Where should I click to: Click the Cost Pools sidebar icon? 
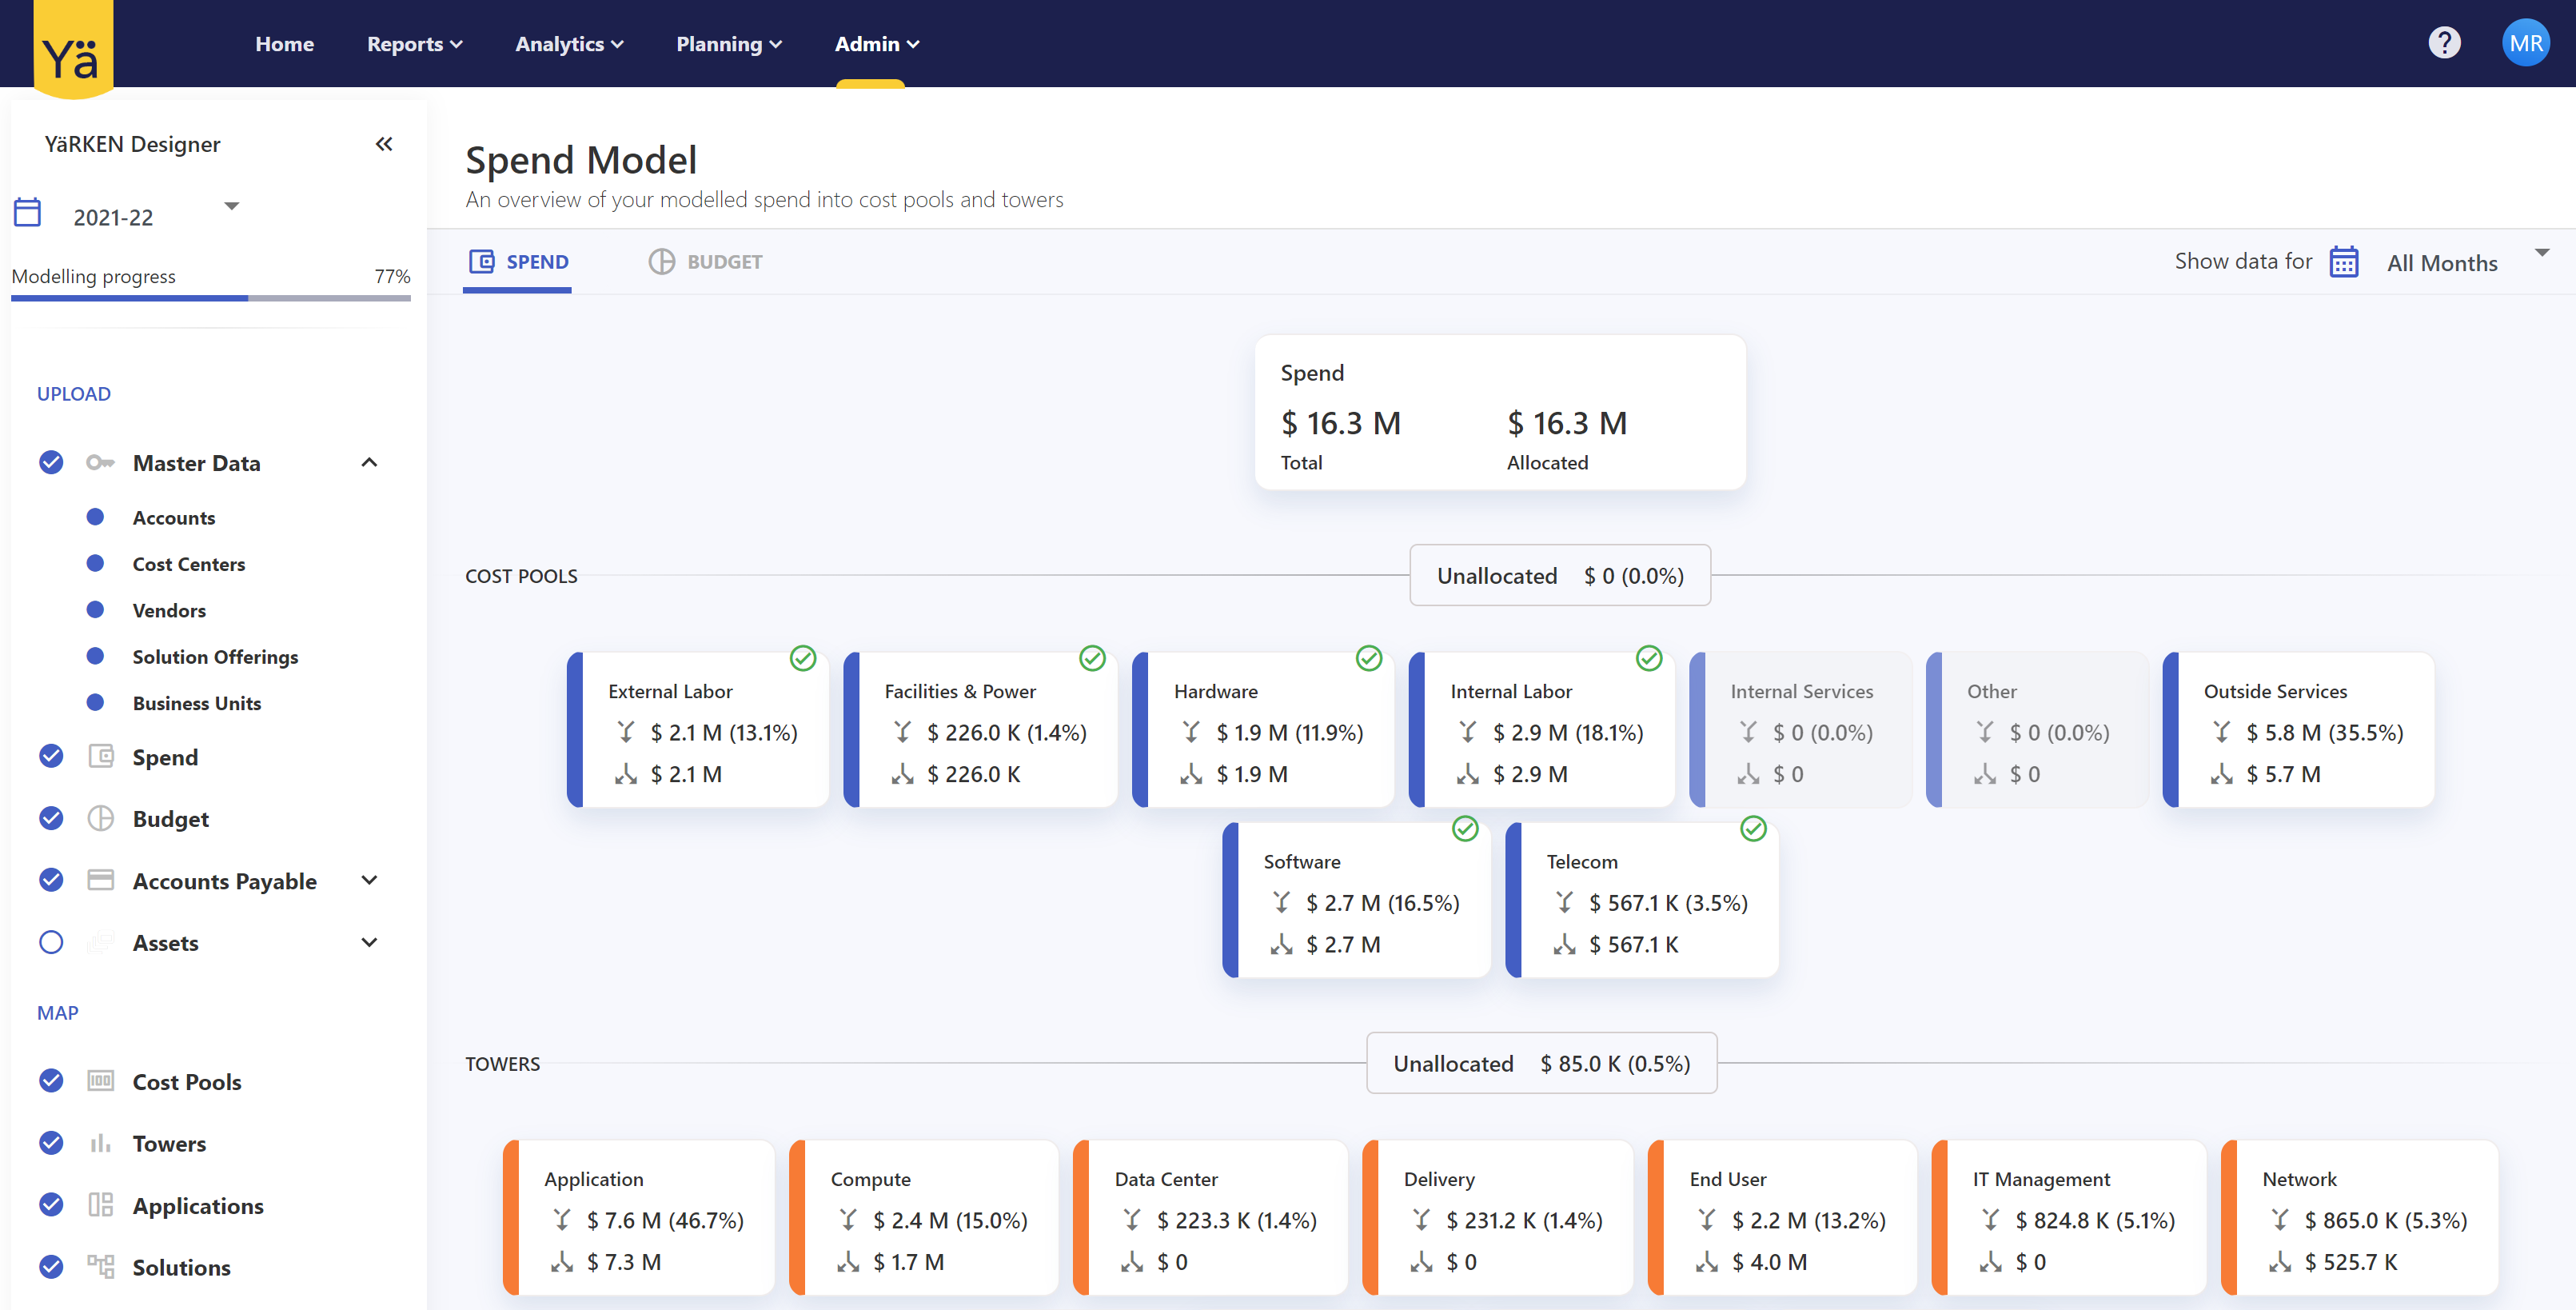(x=100, y=1081)
